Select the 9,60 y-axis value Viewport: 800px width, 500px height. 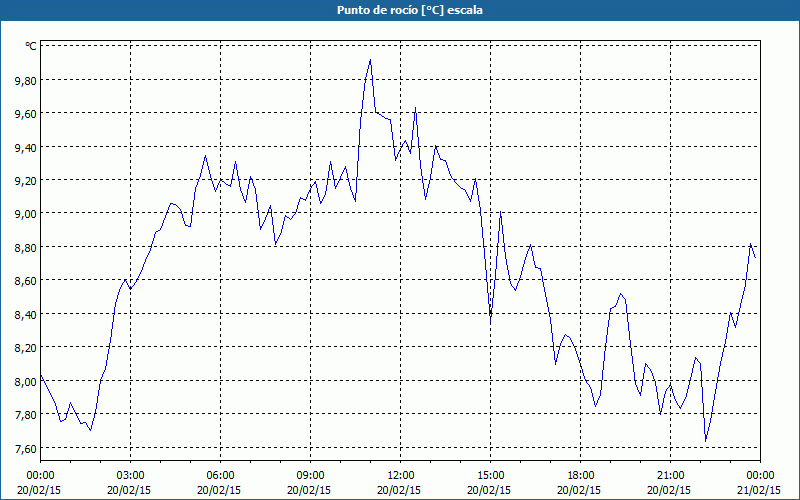coord(26,113)
